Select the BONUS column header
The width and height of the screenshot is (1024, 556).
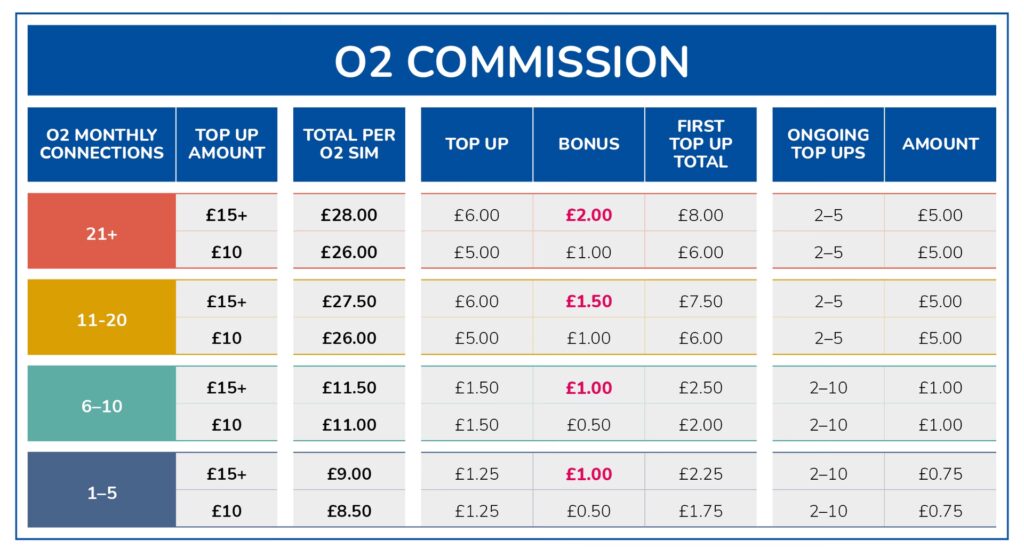click(x=588, y=144)
